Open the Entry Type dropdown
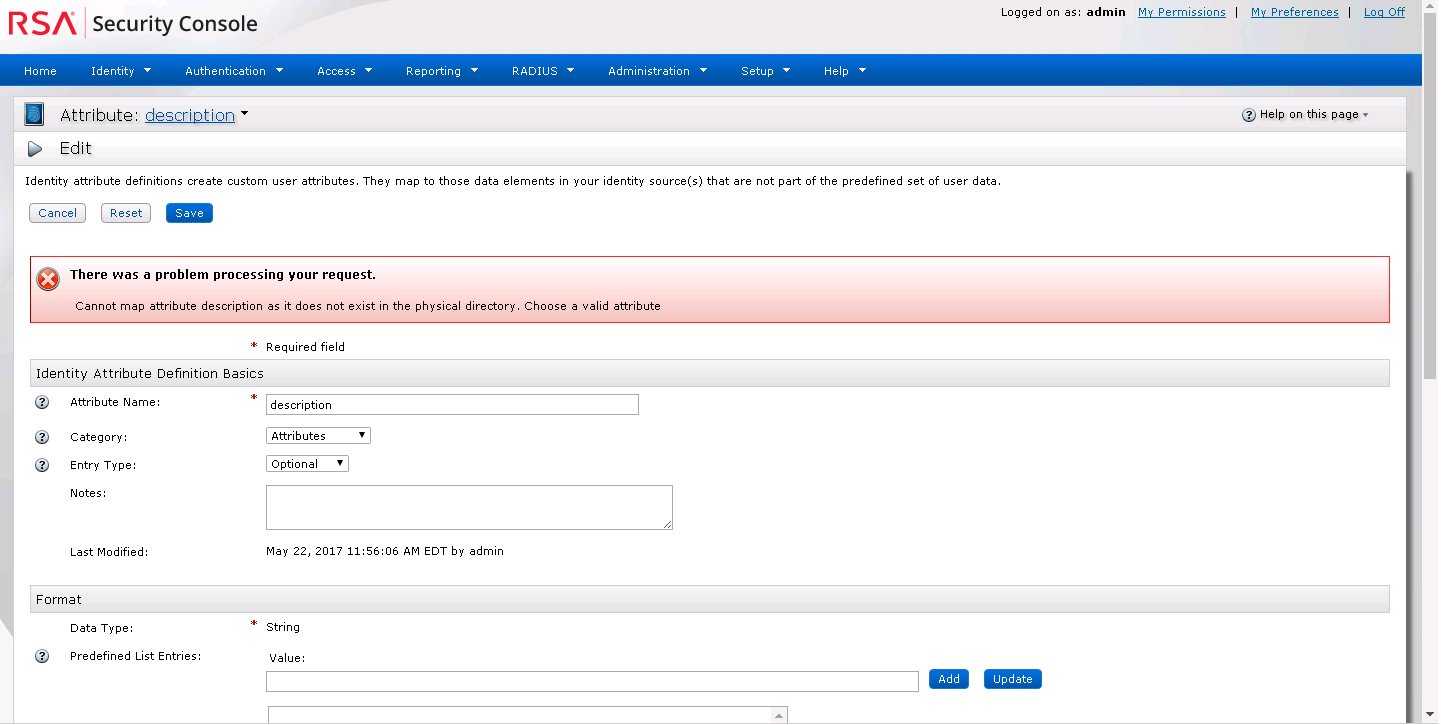Viewport: 1441px width, 725px height. [x=307, y=464]
